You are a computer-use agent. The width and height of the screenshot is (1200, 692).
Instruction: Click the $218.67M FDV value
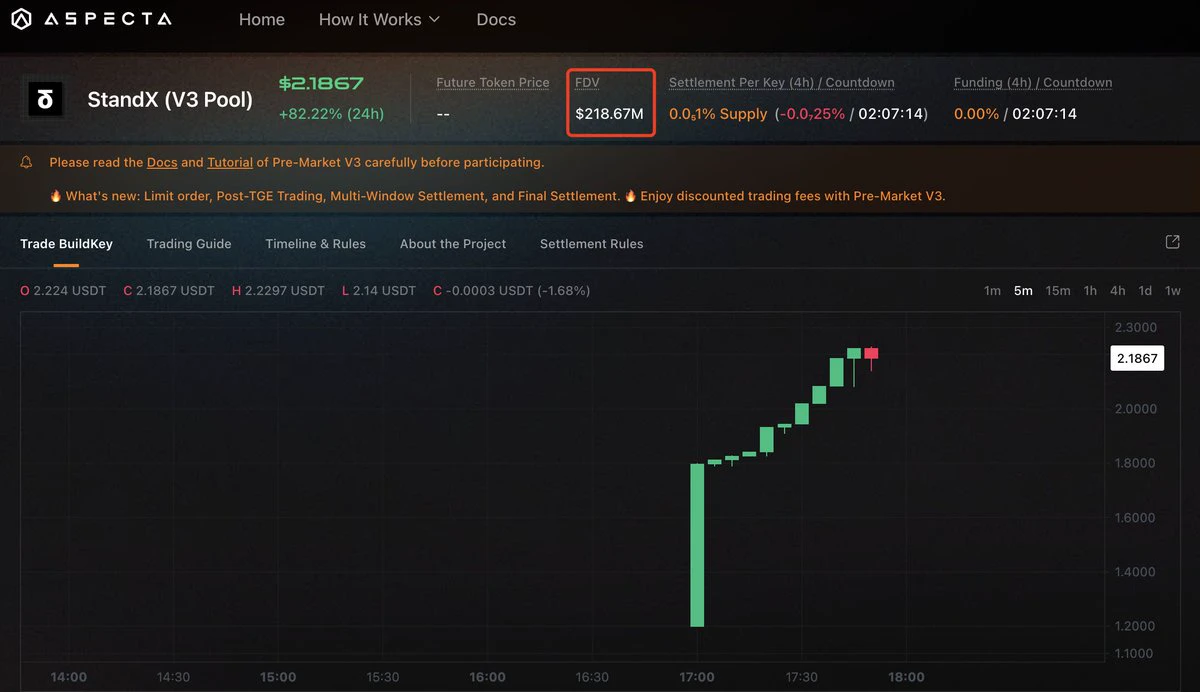pos(609,114)
